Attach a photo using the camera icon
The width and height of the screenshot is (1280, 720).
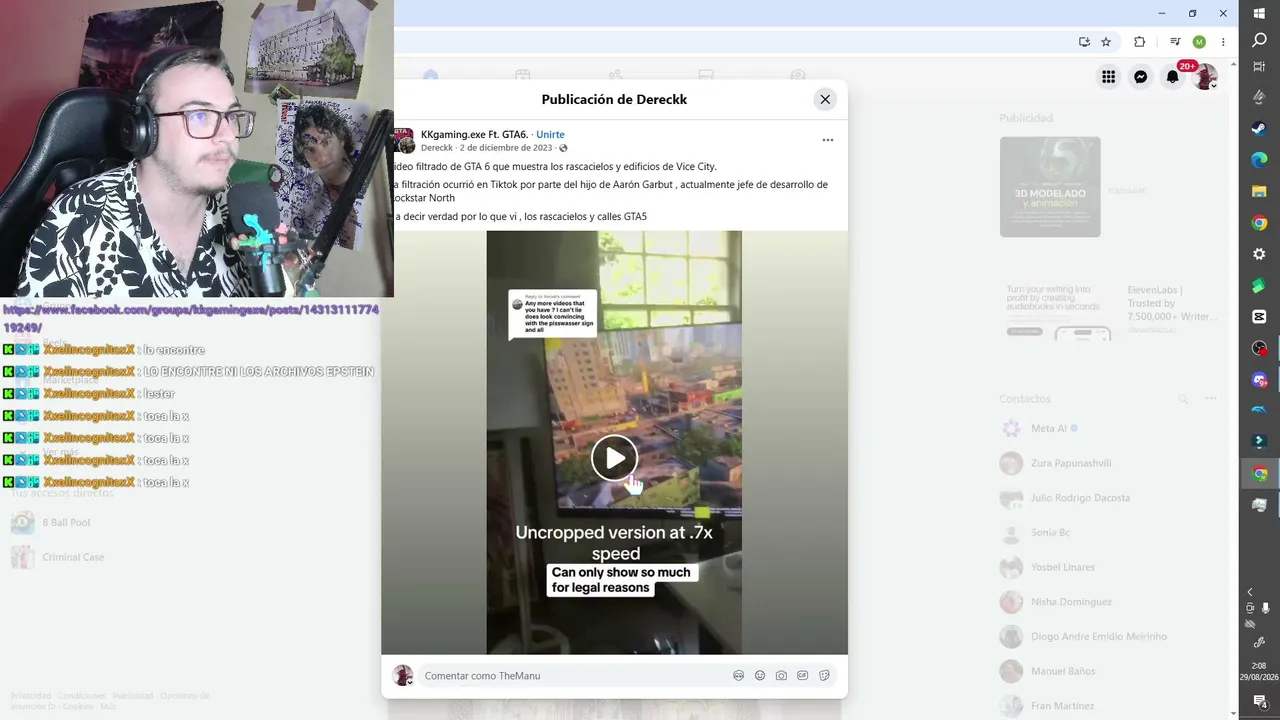[x=781, y=676]
